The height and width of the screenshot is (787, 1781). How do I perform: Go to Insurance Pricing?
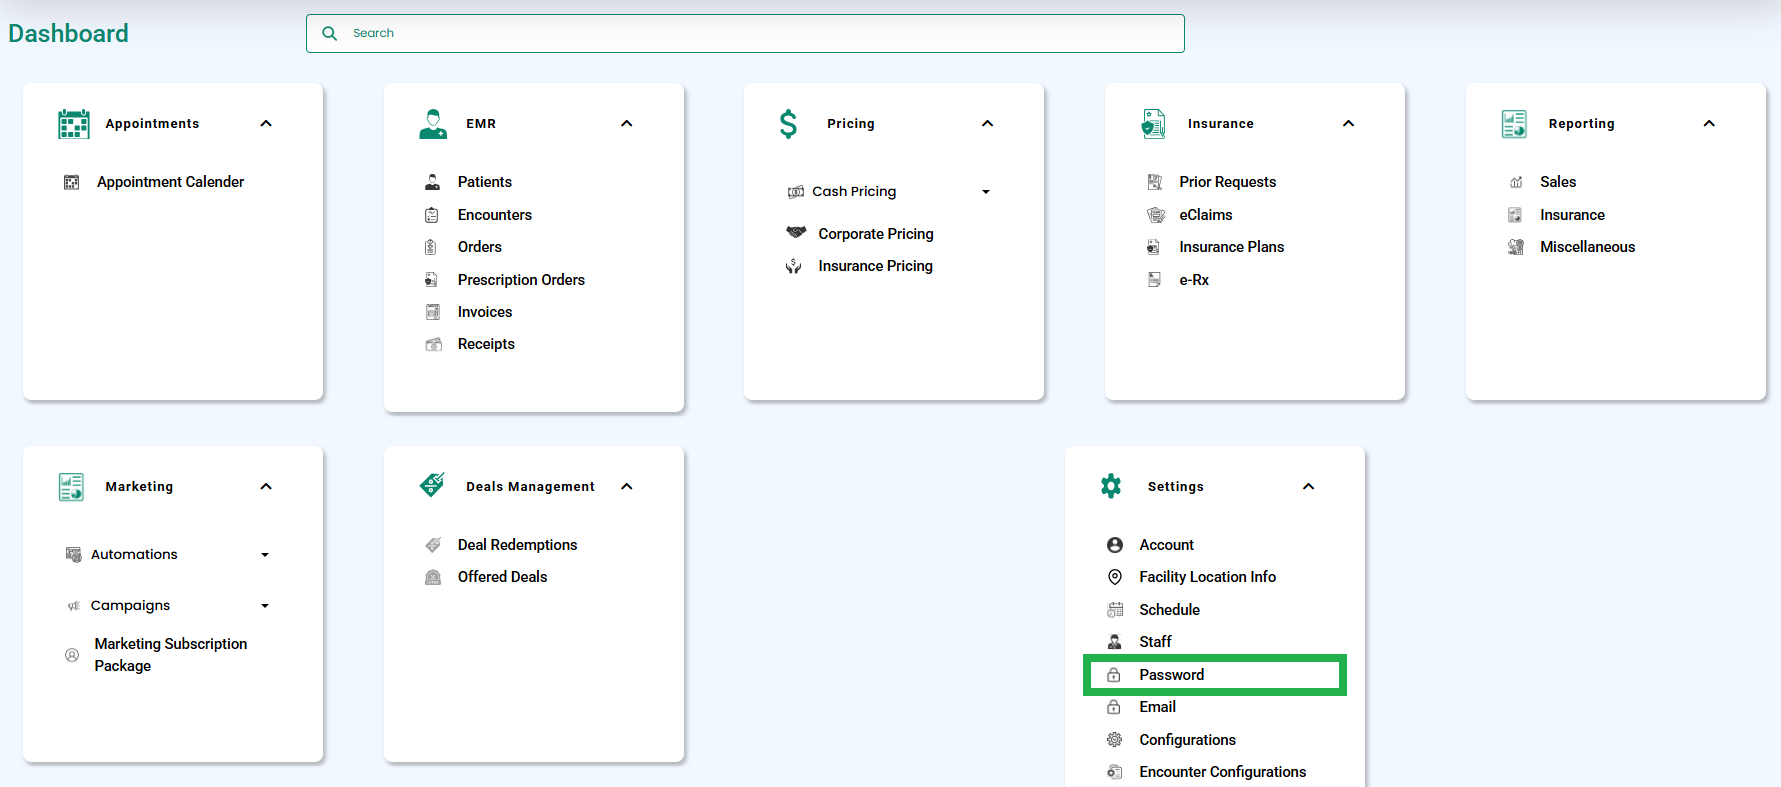coord(876,266)
